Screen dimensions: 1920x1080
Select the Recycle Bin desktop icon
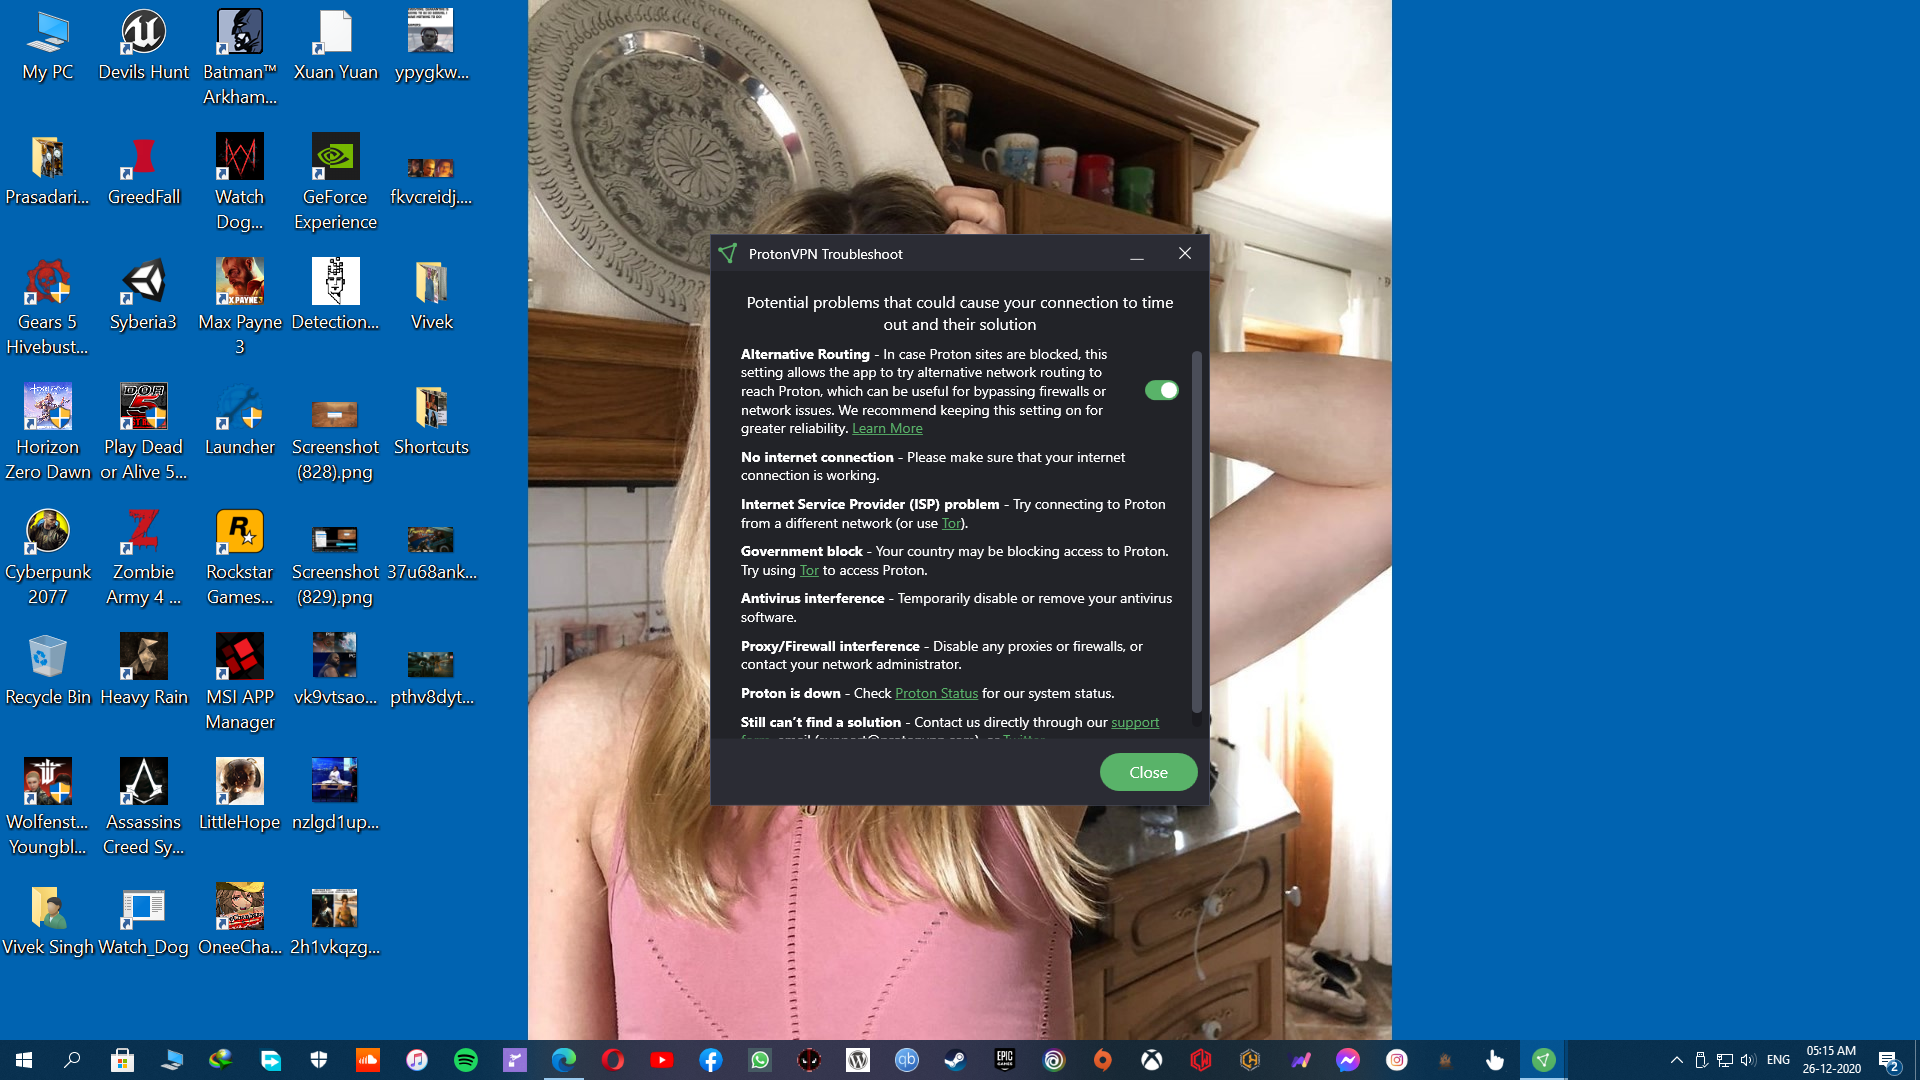pyautogui.click(x=48, y=671)
